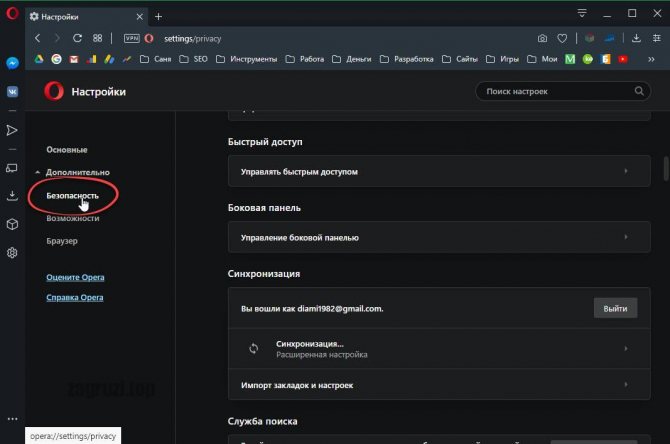
Task: Open the Справка Opera link
Action: point(75,297)
